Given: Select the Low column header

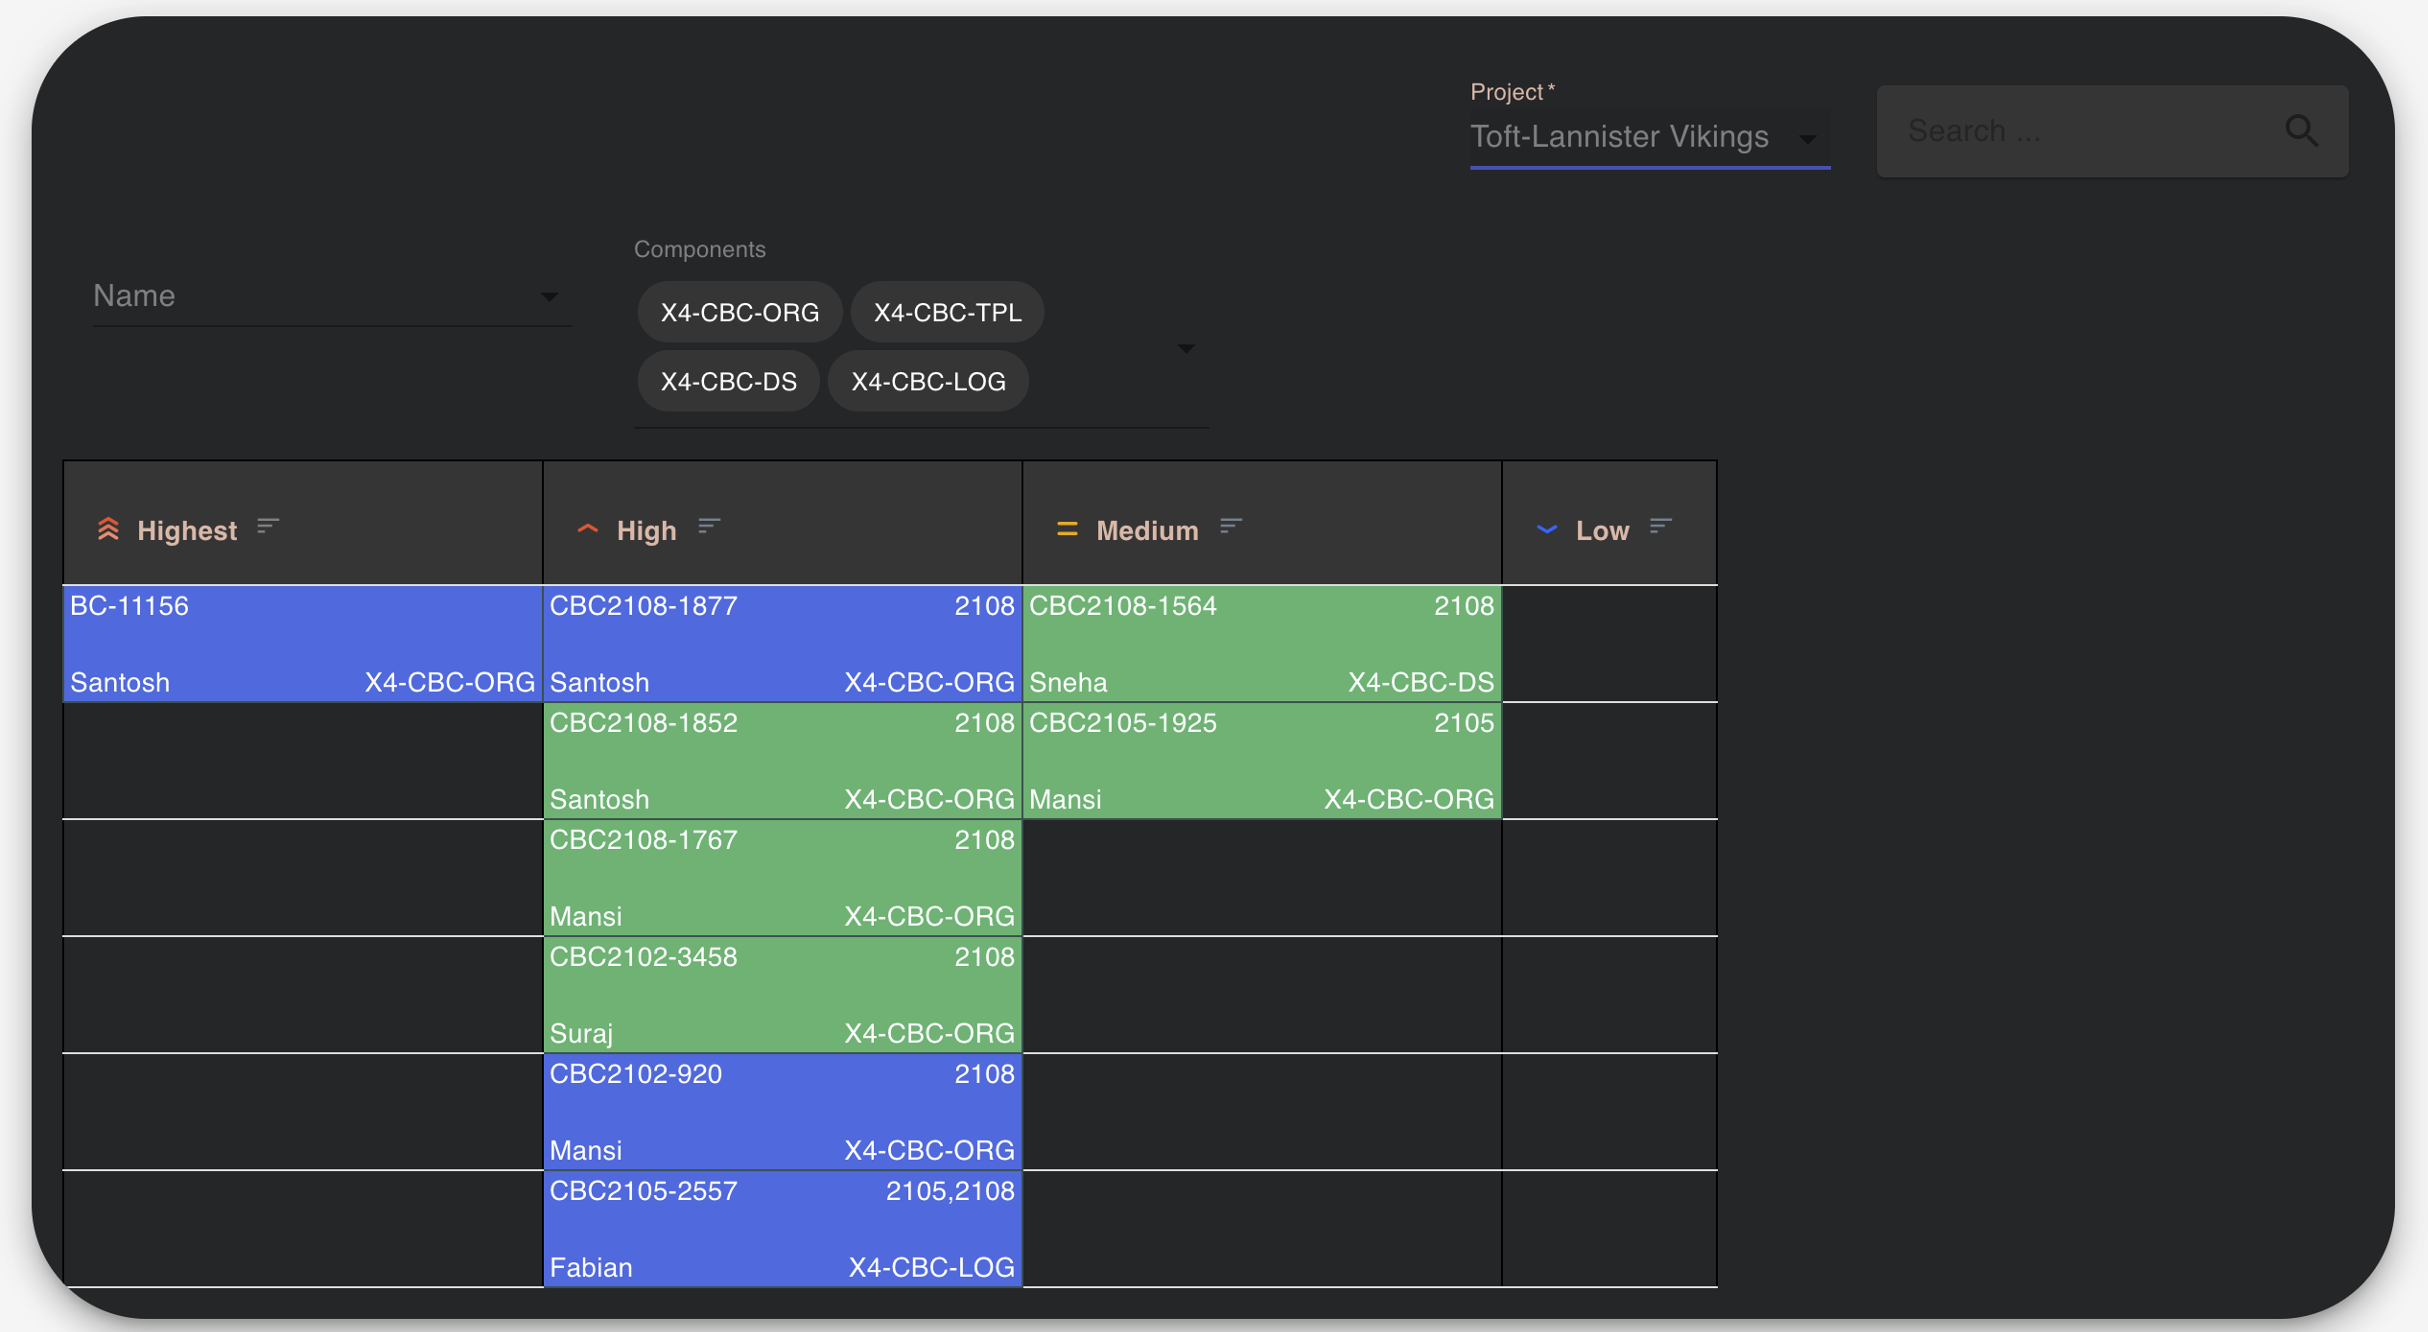Looking at the screenshot, I should (1600, 529).
